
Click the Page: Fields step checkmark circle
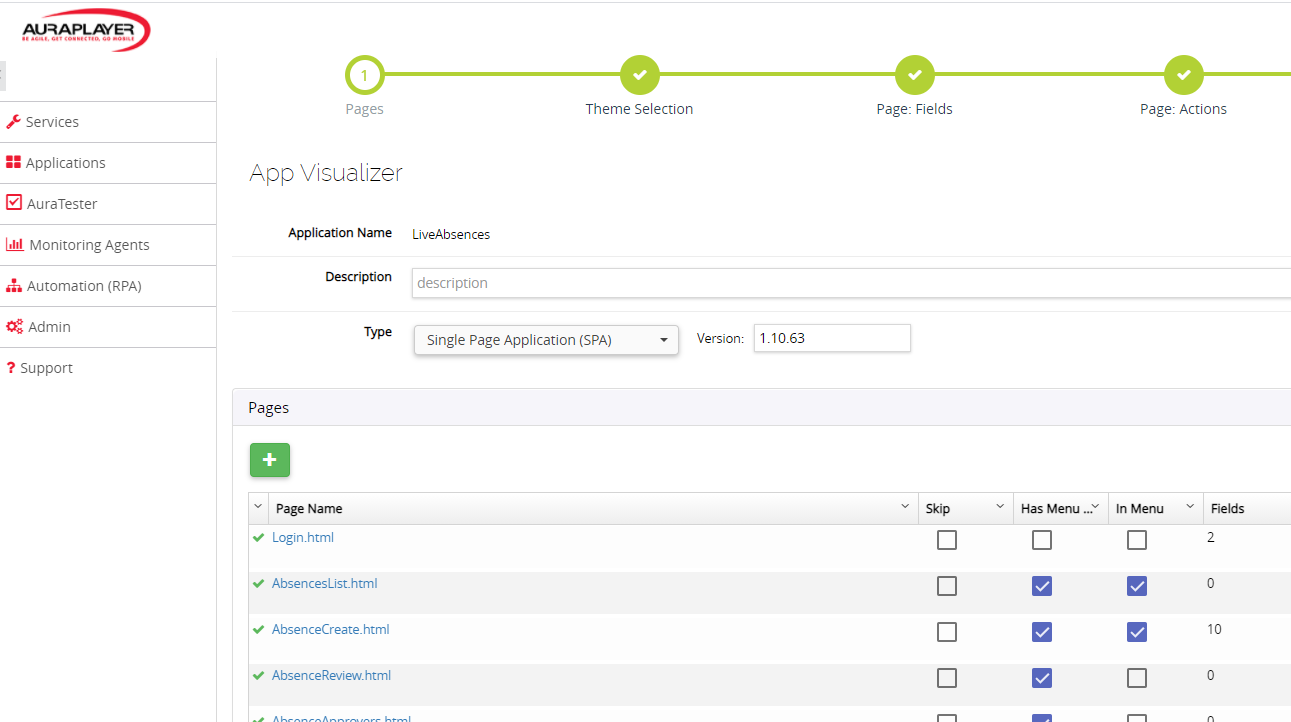point(915,75)
